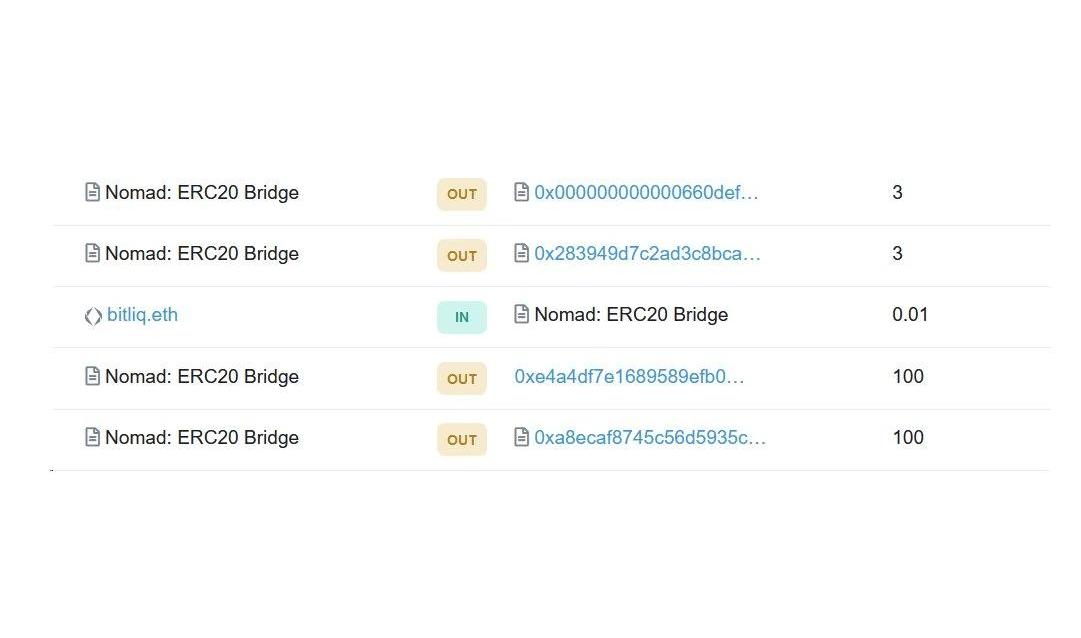Open address 0x00000000000660def link
This screenshot has width=1081, height=638.
pos(646,192)
